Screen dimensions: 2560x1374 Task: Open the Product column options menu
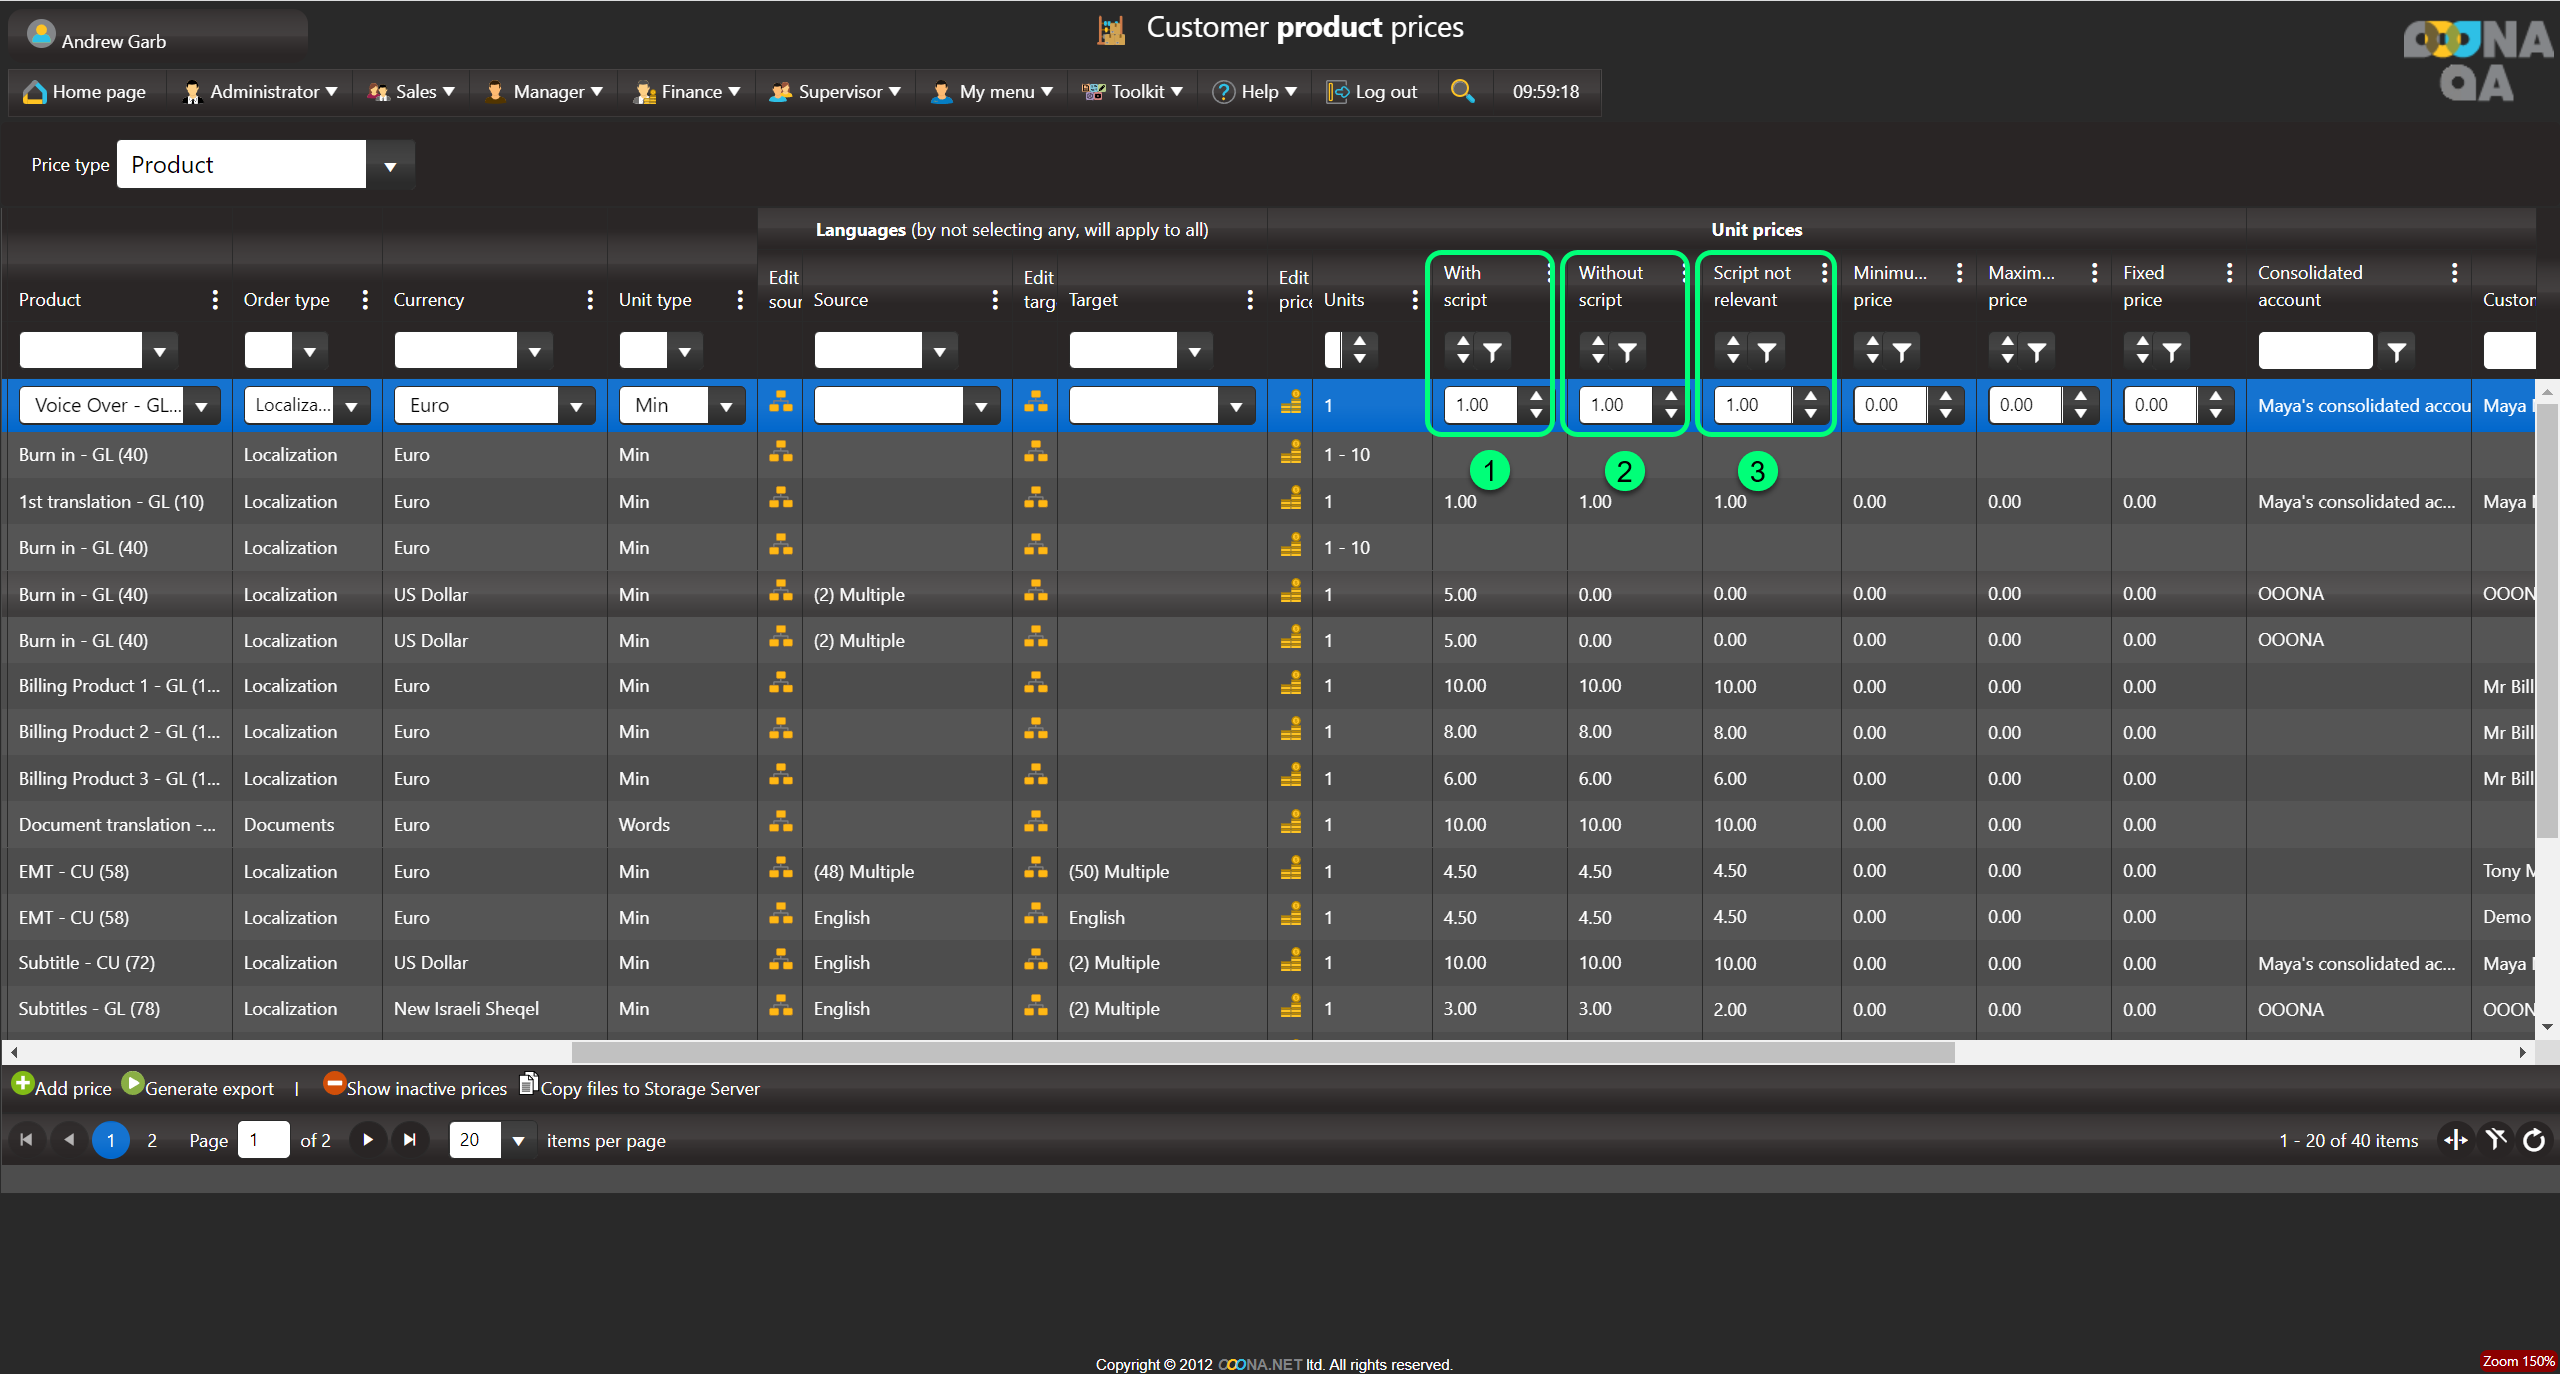[x=214, y=300]
